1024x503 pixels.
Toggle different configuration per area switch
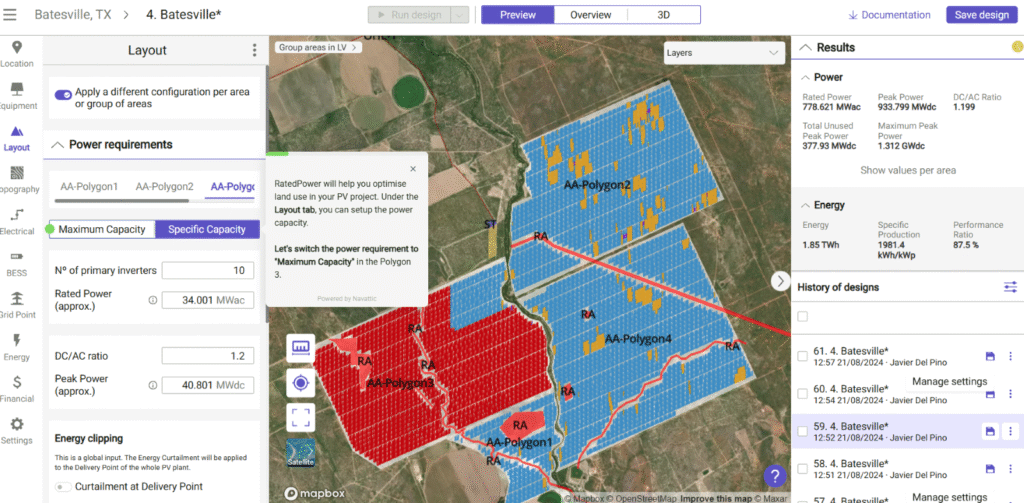tap(64, 94)
